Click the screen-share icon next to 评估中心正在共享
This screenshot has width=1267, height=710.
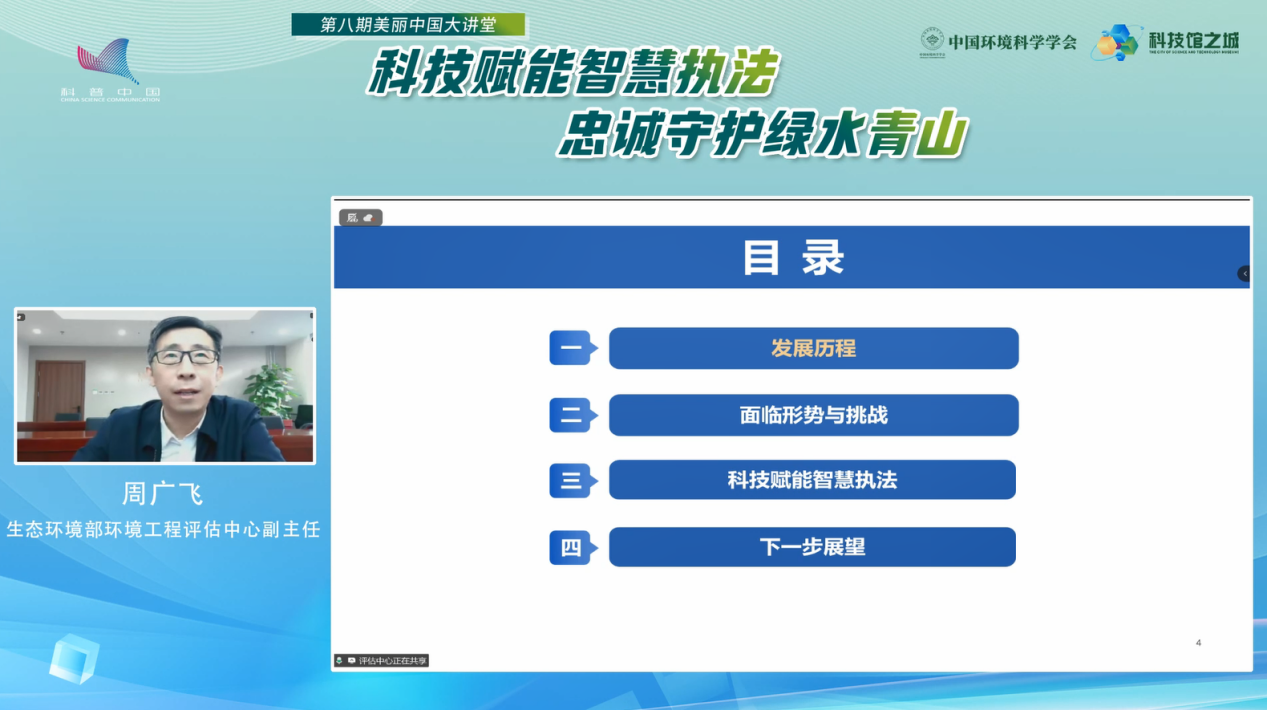point(351,659)
